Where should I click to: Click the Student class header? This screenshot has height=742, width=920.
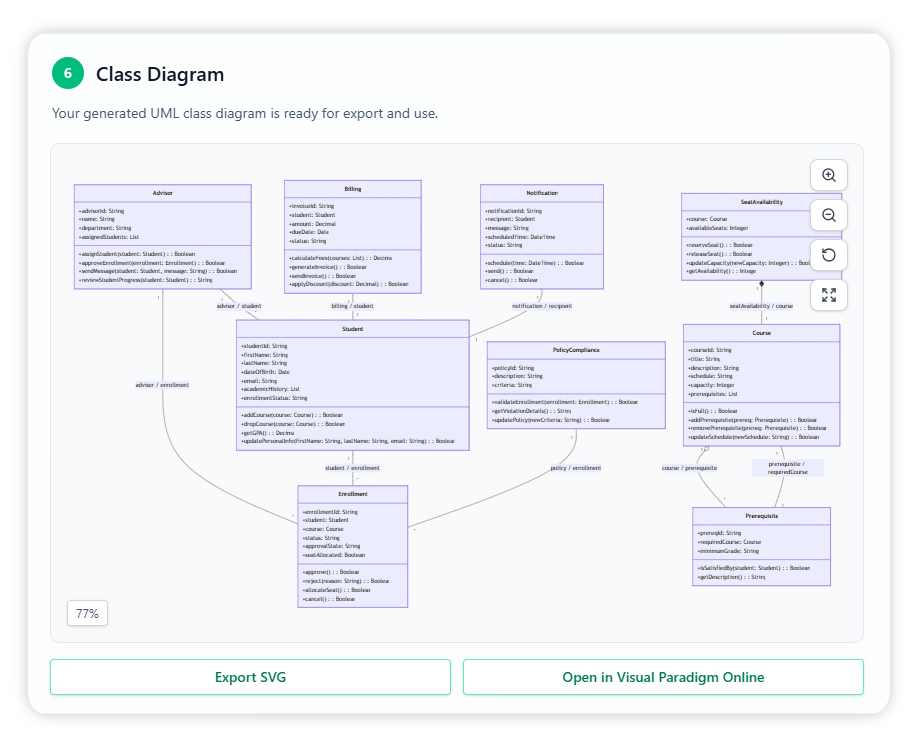(352, 328)
